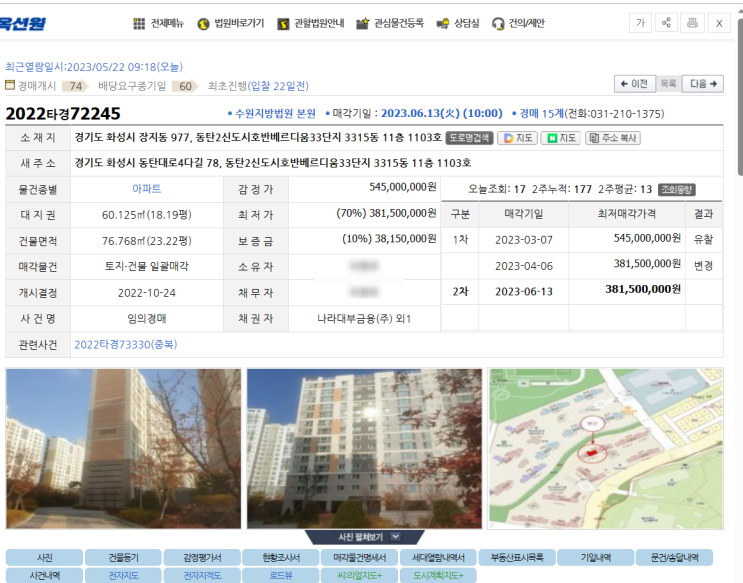
Task: Open the 세대열람내역서 tab
Action: (x=438, y=557)
